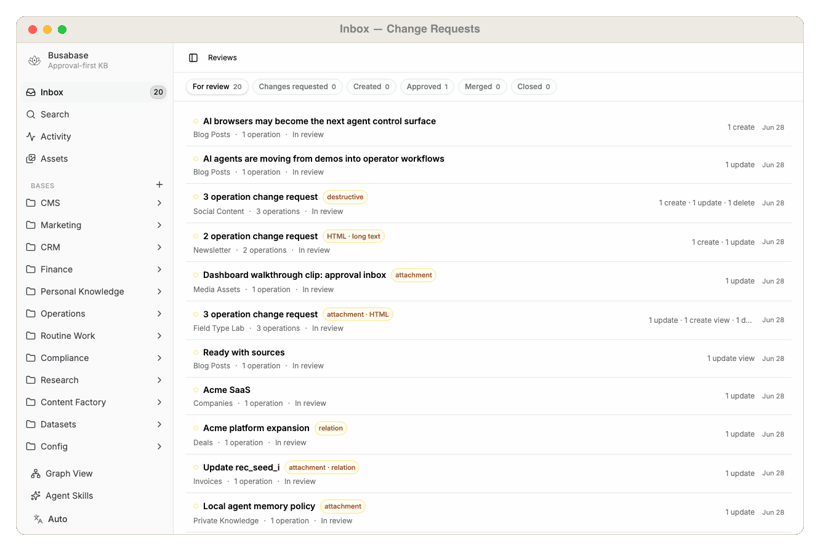
Task: Switch to the Closed tab
Action: [x=533, y=87]
